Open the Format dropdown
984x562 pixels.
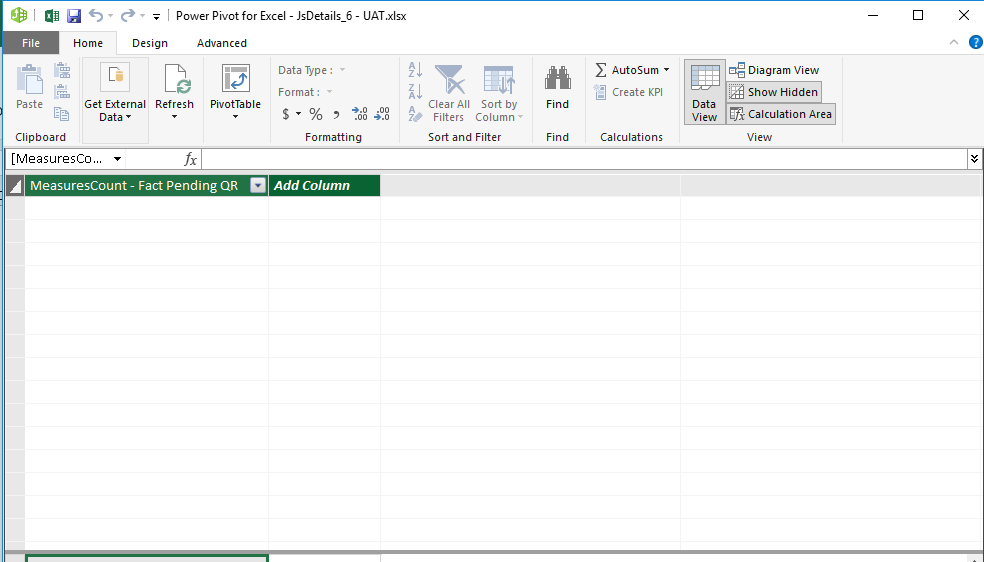[x=329, y=92]
